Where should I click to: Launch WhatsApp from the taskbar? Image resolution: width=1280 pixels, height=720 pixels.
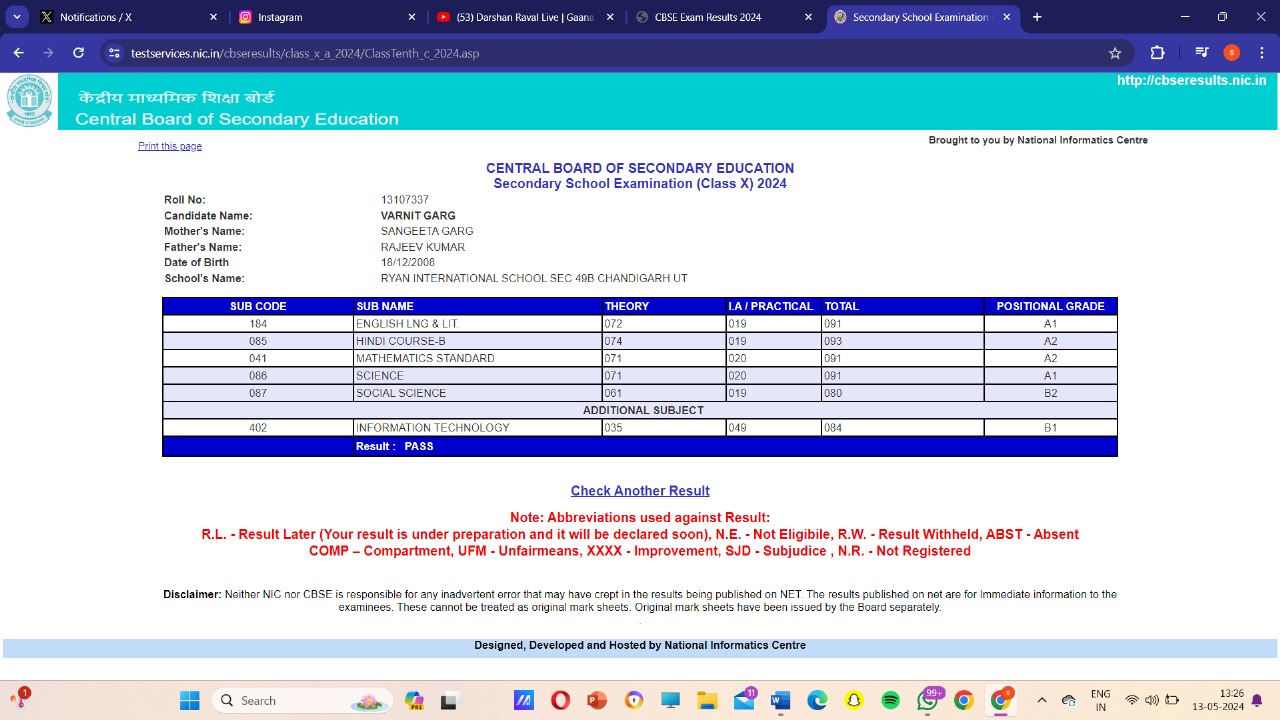coord(927,700)
